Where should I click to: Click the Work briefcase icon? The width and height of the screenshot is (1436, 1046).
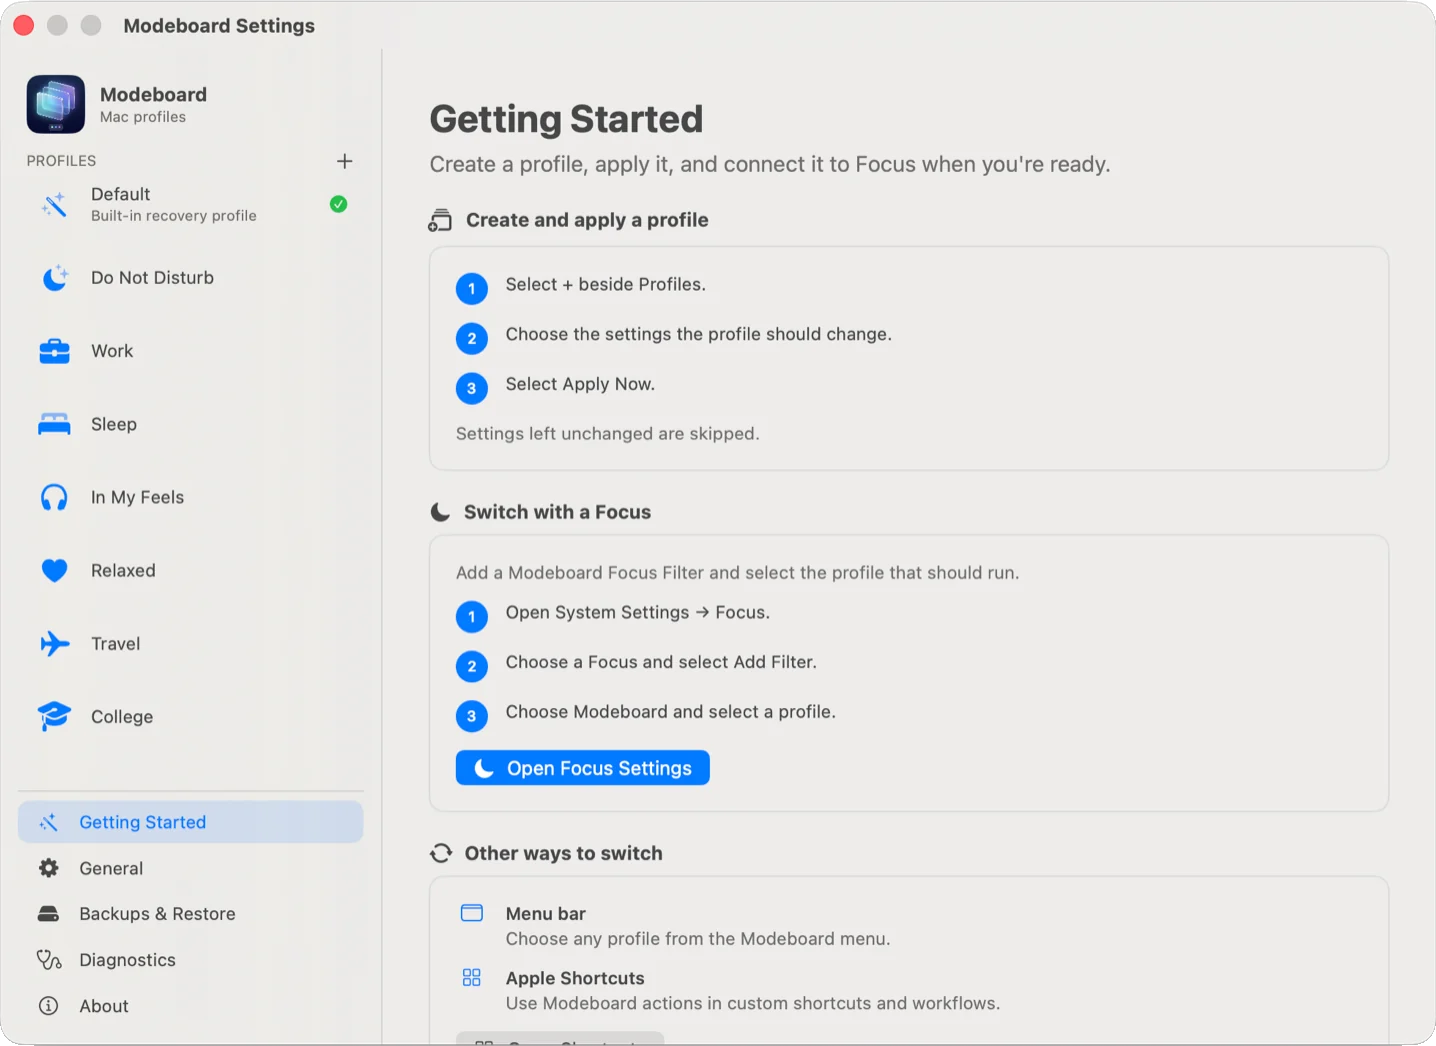tap(54, 351)
